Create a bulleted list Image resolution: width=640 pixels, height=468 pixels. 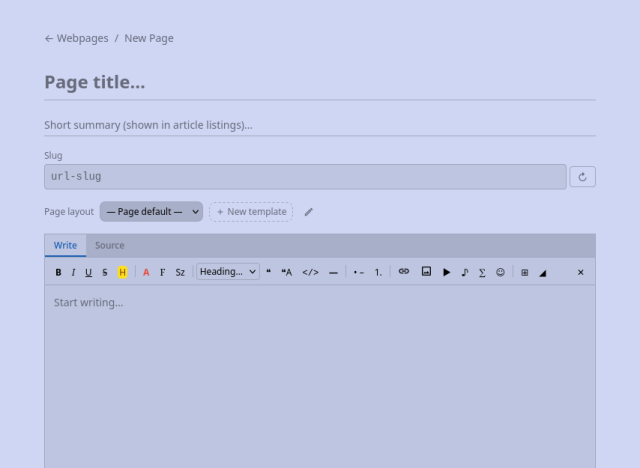tap(358, 272)
